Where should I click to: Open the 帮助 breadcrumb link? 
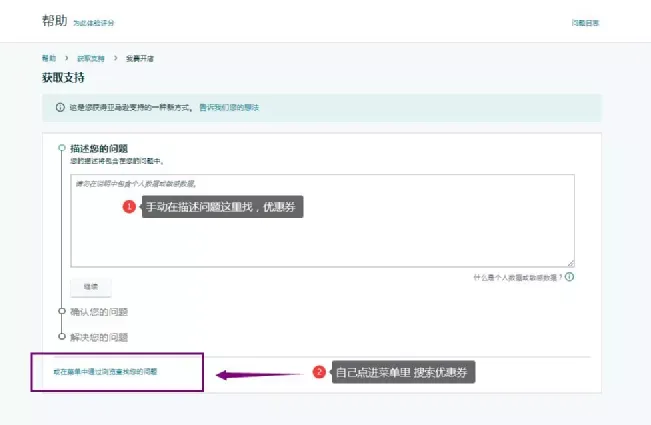click(49, 59)
